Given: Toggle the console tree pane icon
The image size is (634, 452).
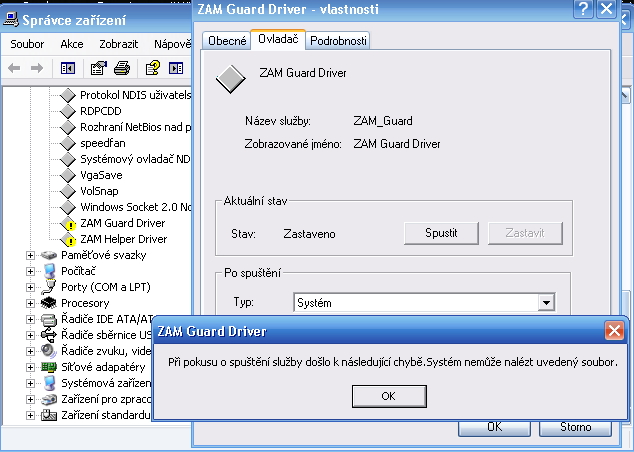Looking at the screenshot, I should (68, 68).
